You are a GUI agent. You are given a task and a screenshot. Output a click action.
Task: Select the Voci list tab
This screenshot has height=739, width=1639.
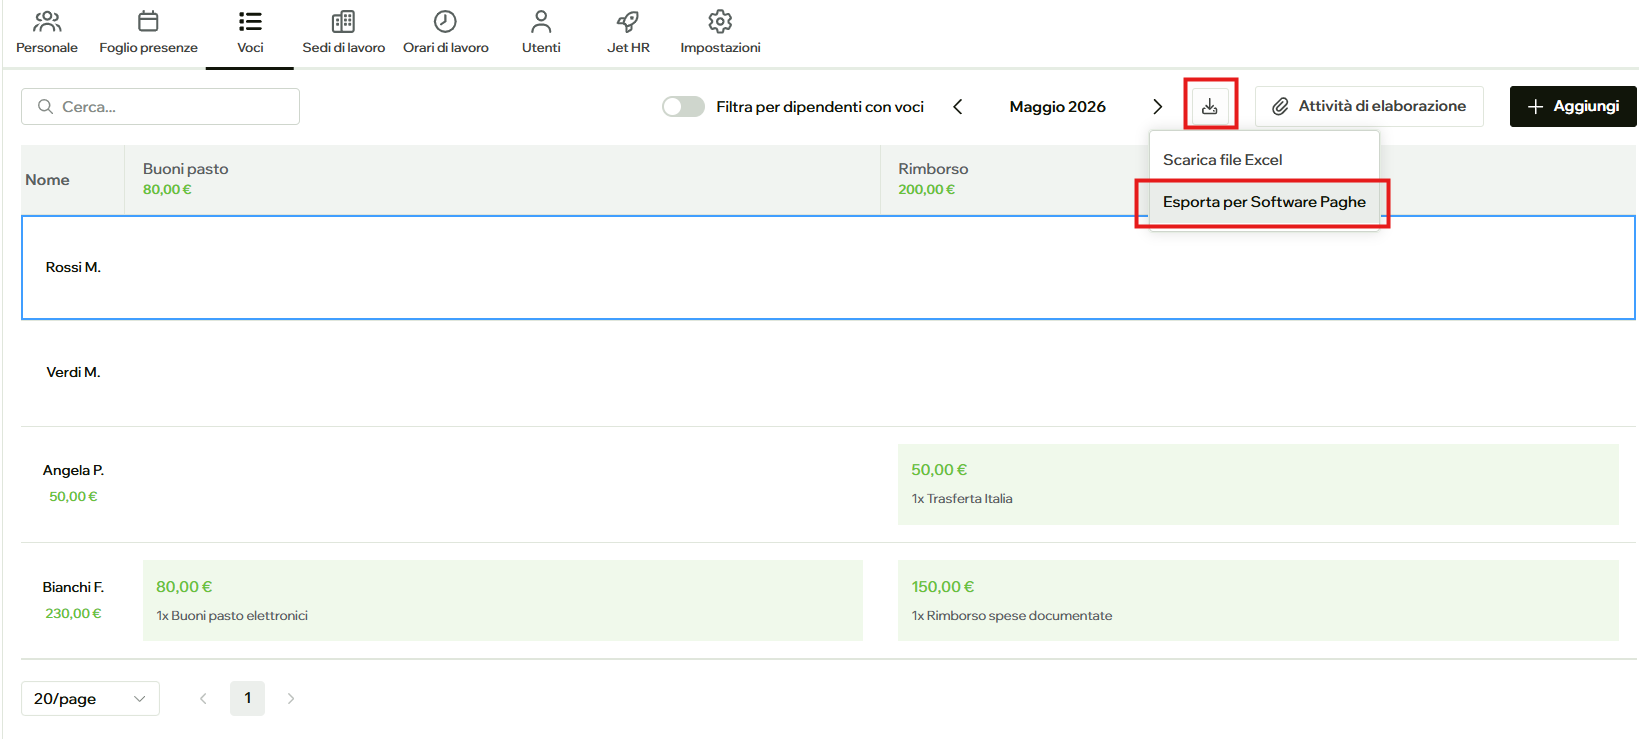(250, 33)
